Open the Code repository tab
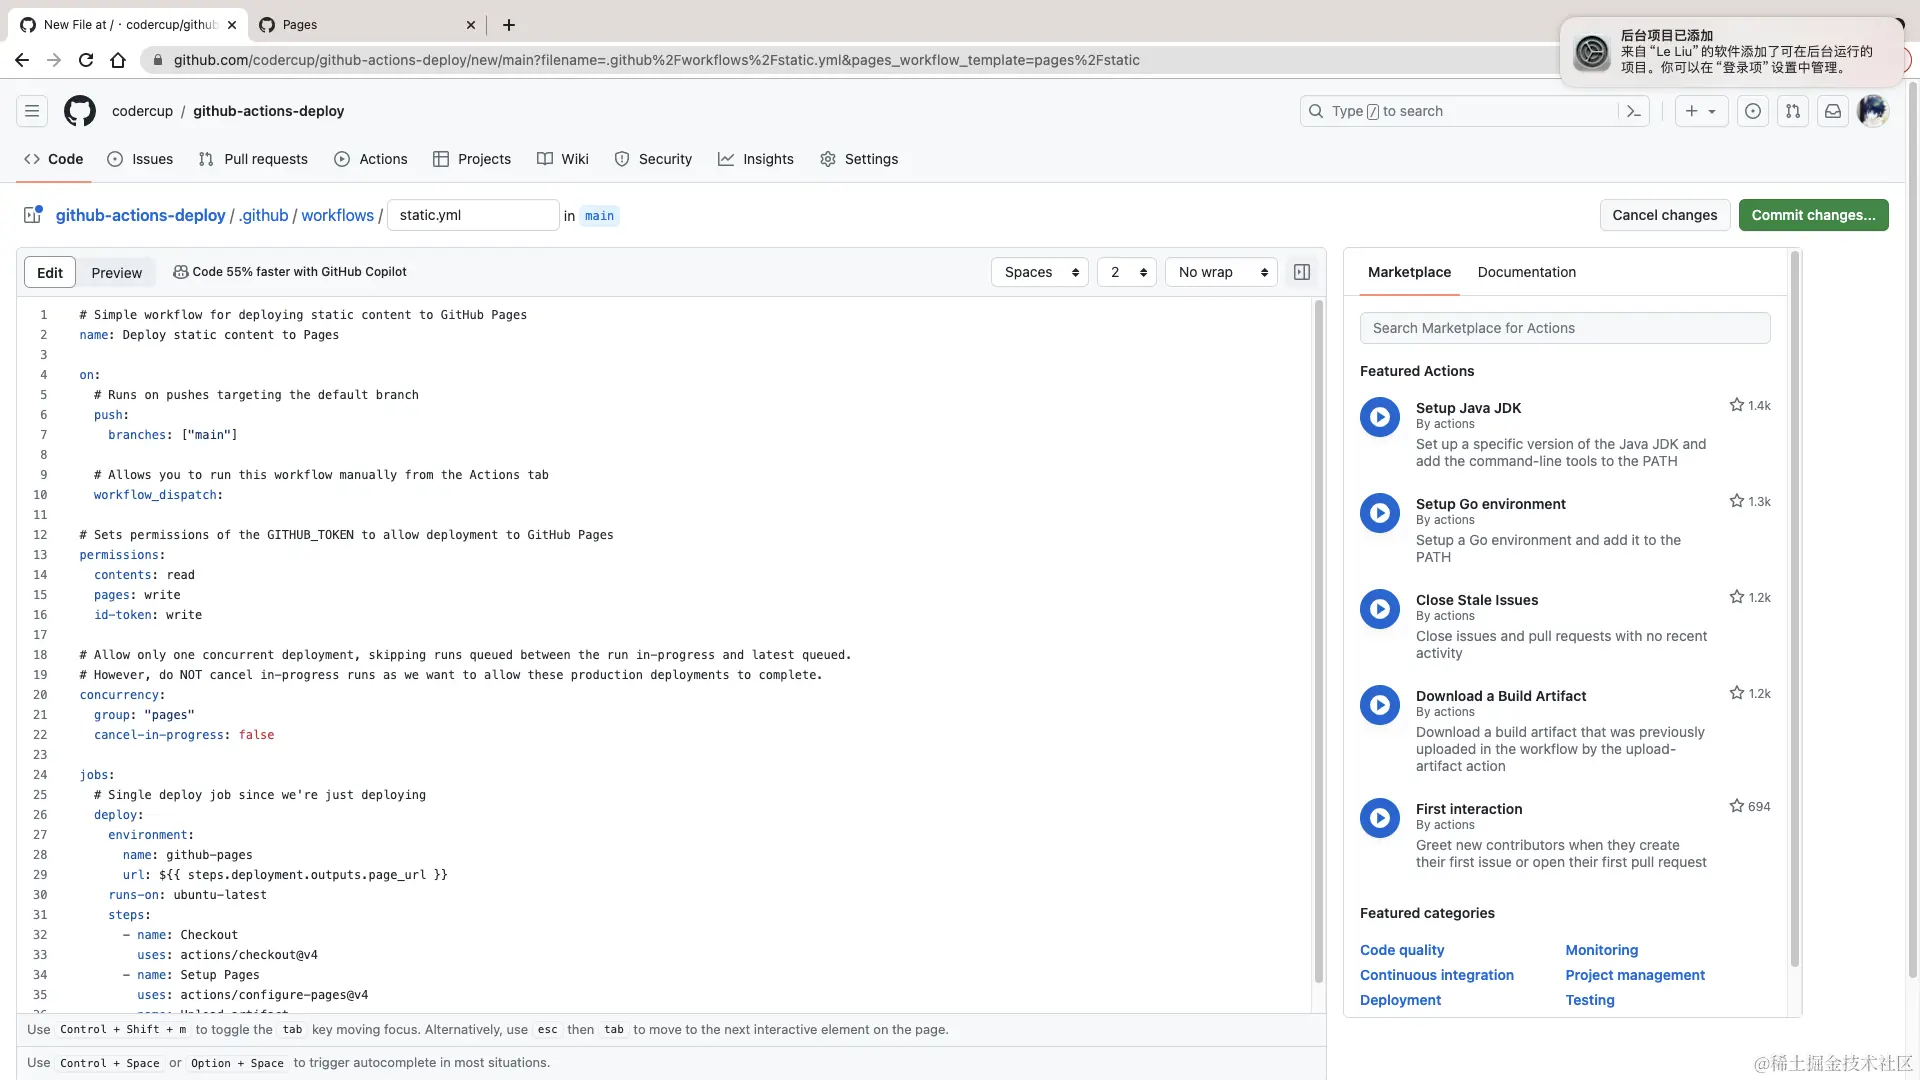The width and height of the screenshot is (1920, 1080). point(54,159)
